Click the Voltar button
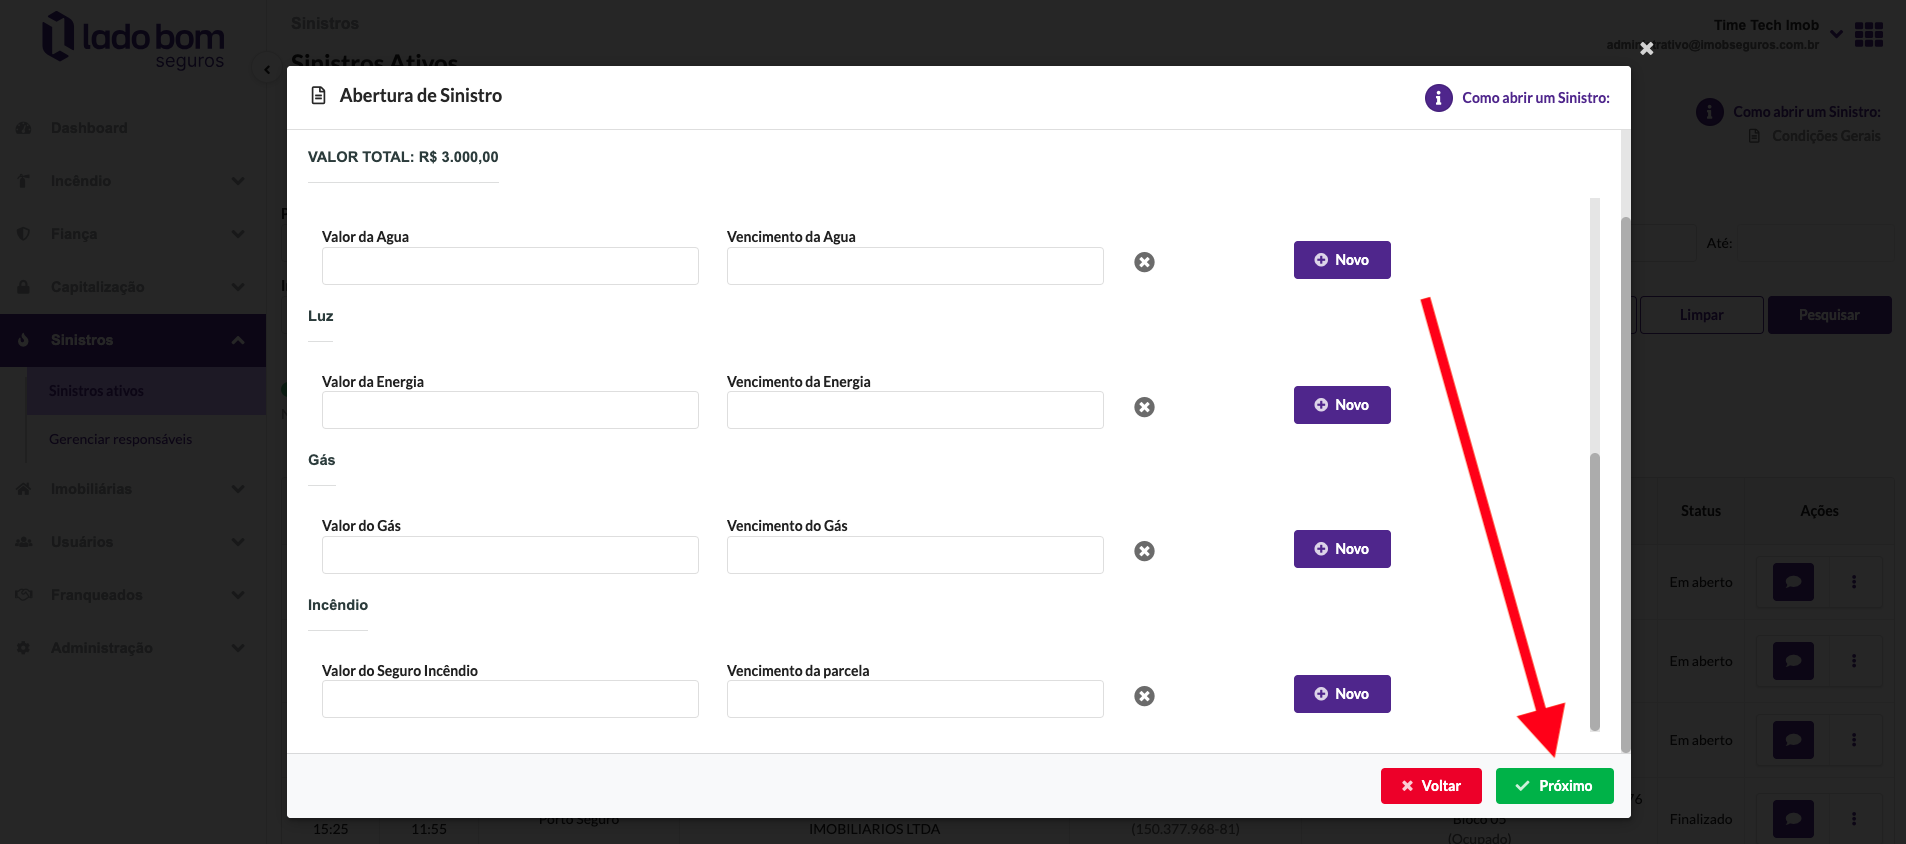1906x844 pixels. point(1431,786)
